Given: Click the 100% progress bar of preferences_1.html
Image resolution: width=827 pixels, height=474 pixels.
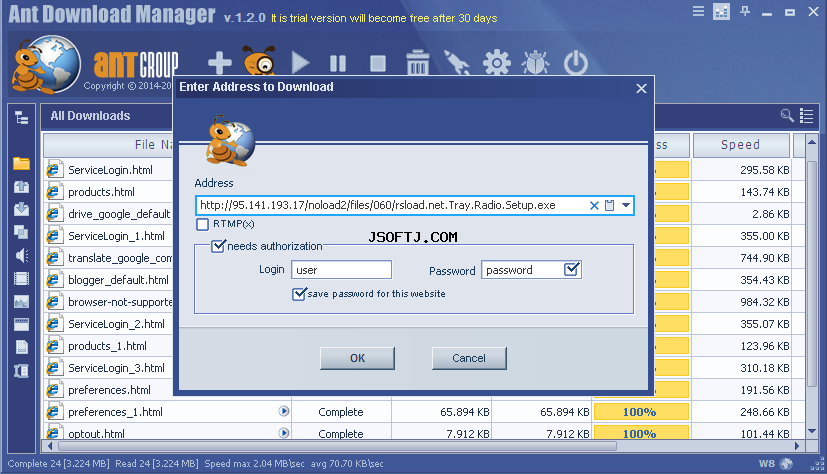Looking at the screenshot, I should 641,412.
